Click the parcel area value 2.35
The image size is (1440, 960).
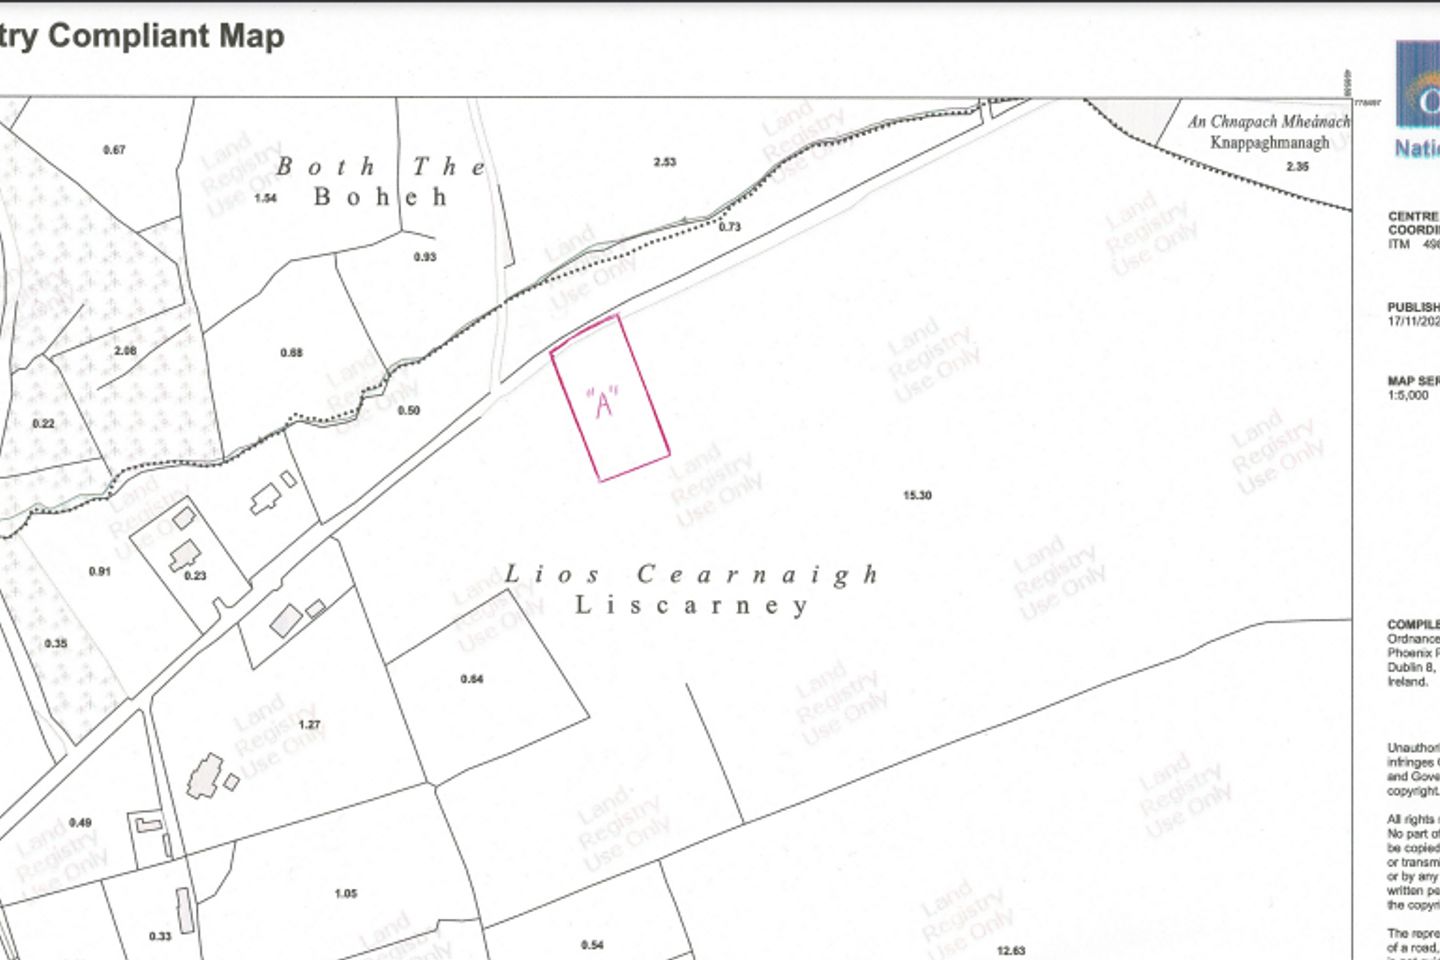pyautogui.click(x=1297, y=167)
